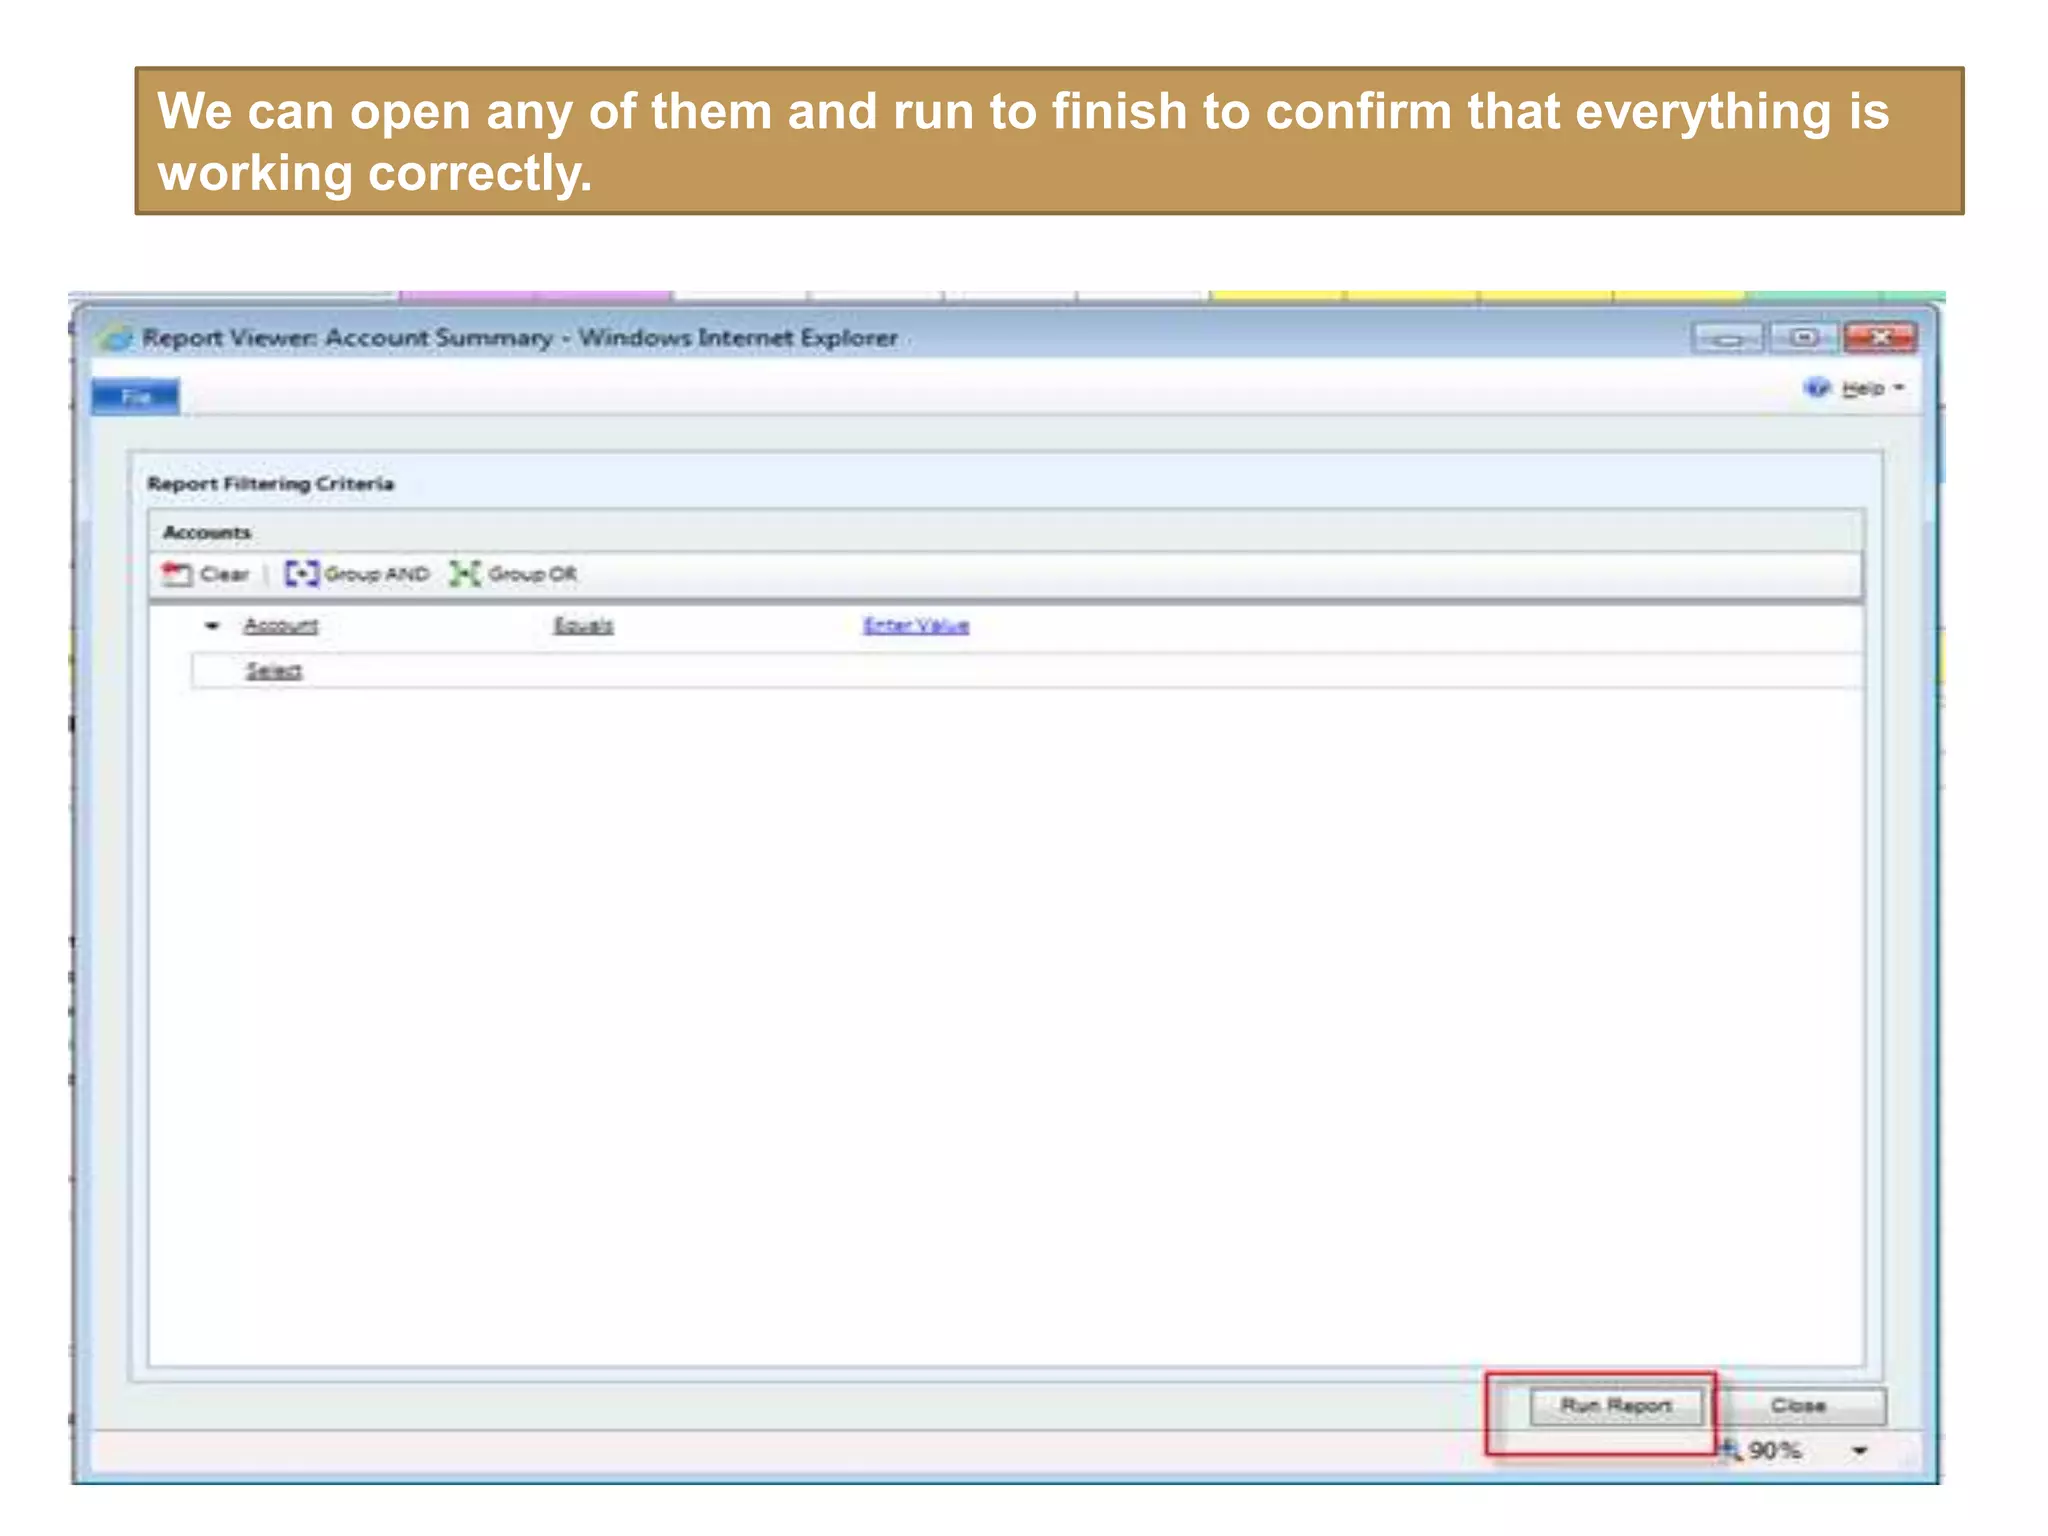The width and height of the screenshot is (2048, 1536).
Task: Open the 90% zoom level dropdown arrow
Action: 1859,1451
